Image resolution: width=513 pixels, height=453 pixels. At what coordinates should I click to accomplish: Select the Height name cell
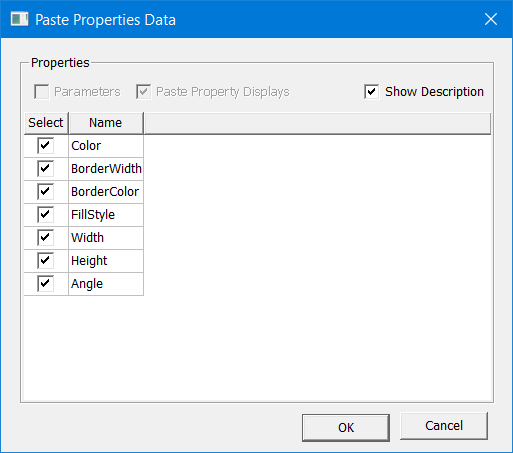tap(106, 261)
